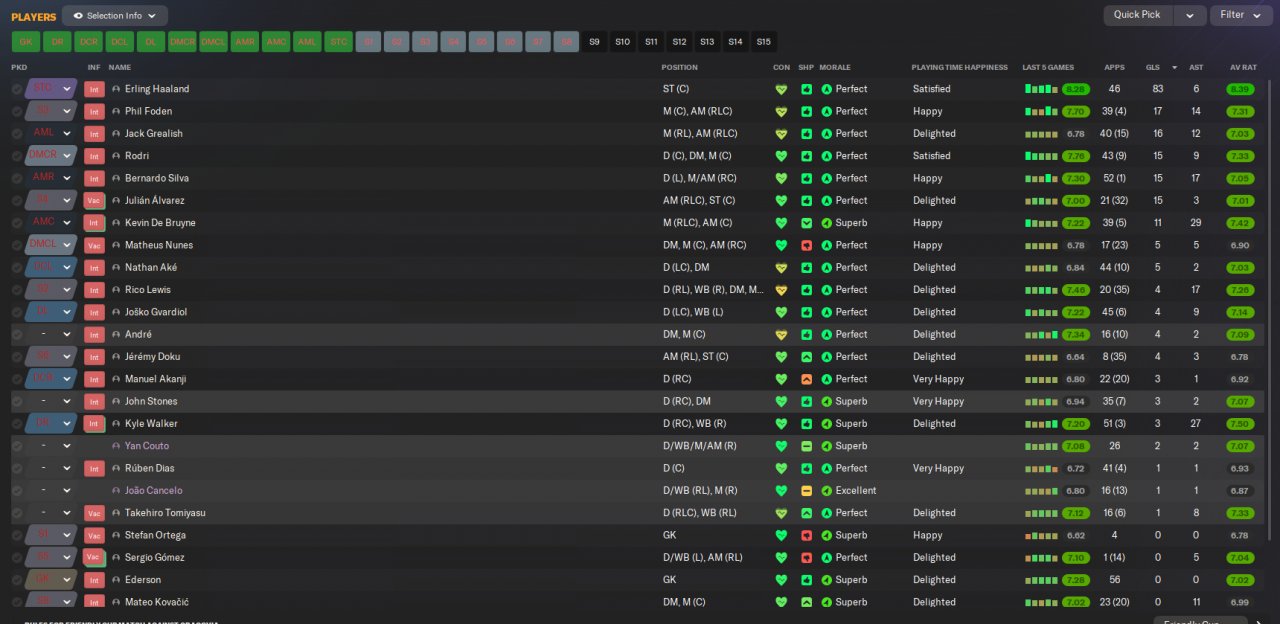Click Phil Foden's morale icon
Viewport: 1280px width, 624px height.
point(827,111)
